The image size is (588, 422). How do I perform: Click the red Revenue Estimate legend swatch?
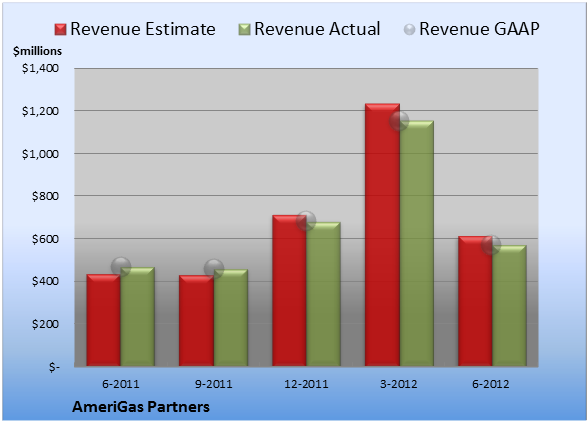point(60,30)
